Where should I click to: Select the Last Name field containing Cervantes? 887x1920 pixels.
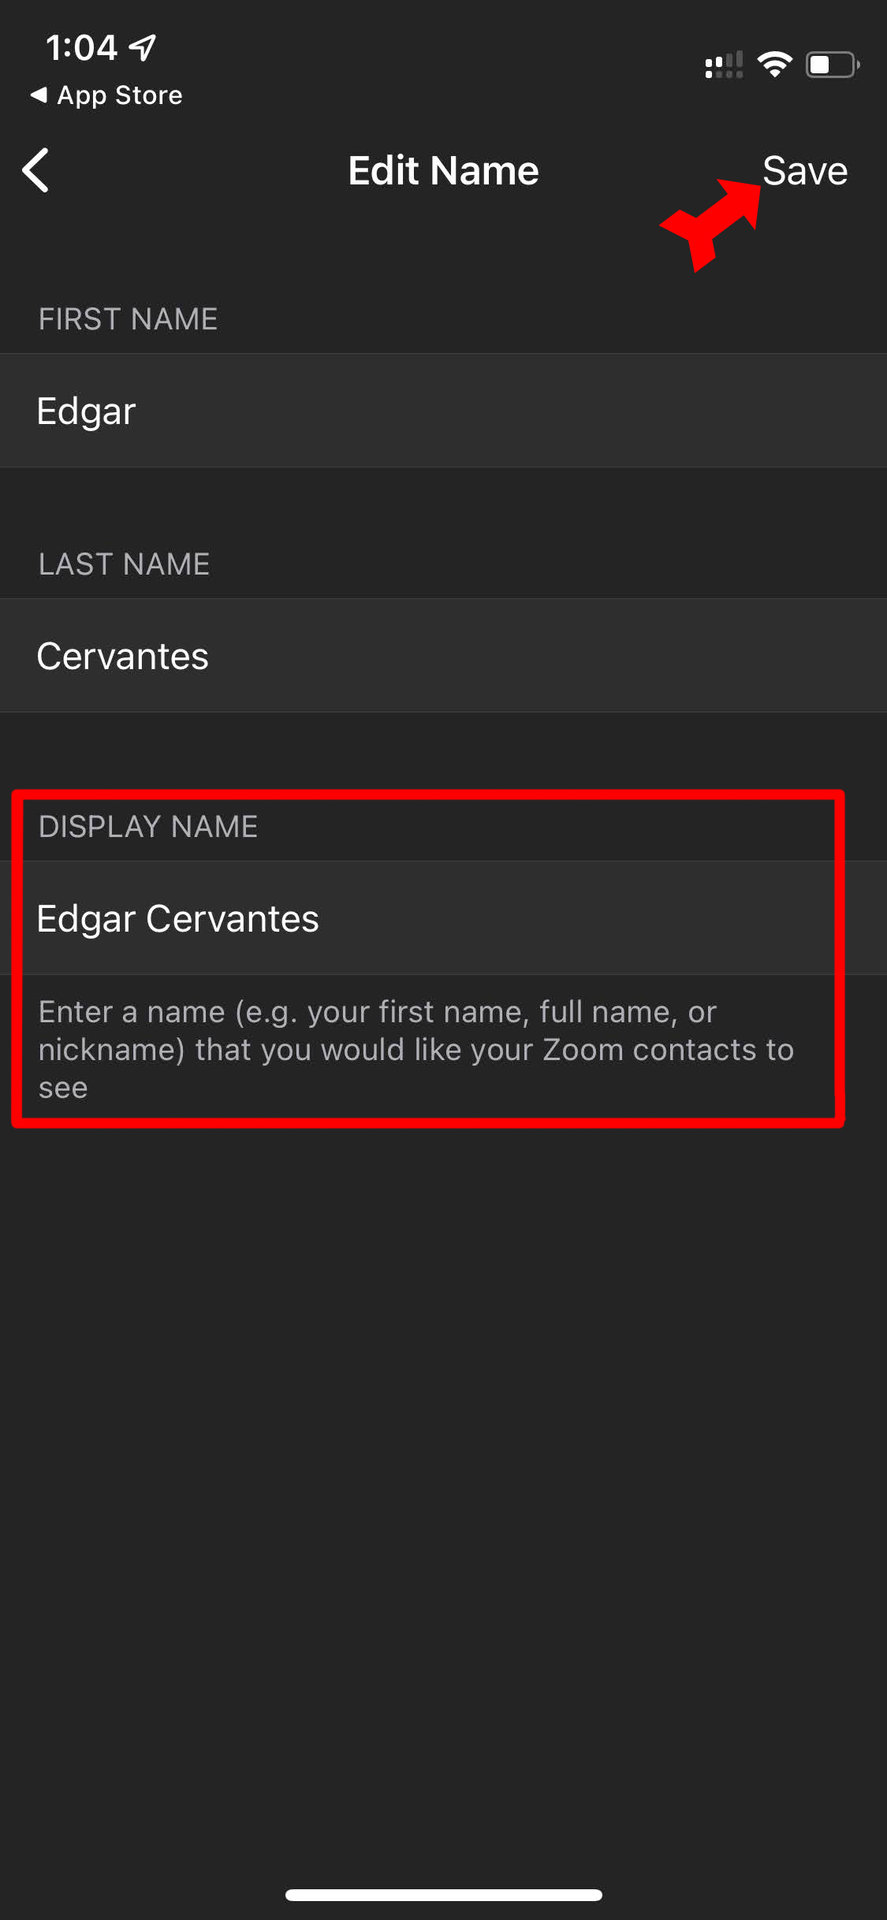point(443,656)
